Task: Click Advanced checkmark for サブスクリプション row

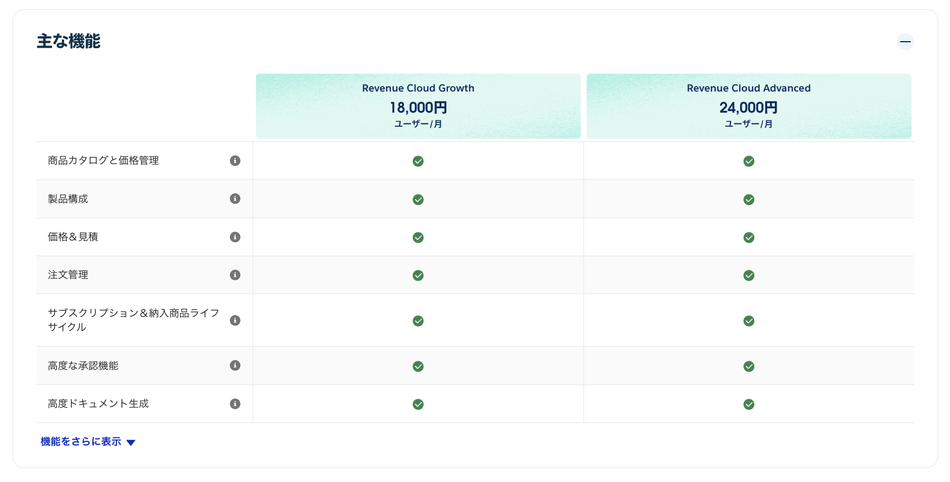Action: (749, 321)
